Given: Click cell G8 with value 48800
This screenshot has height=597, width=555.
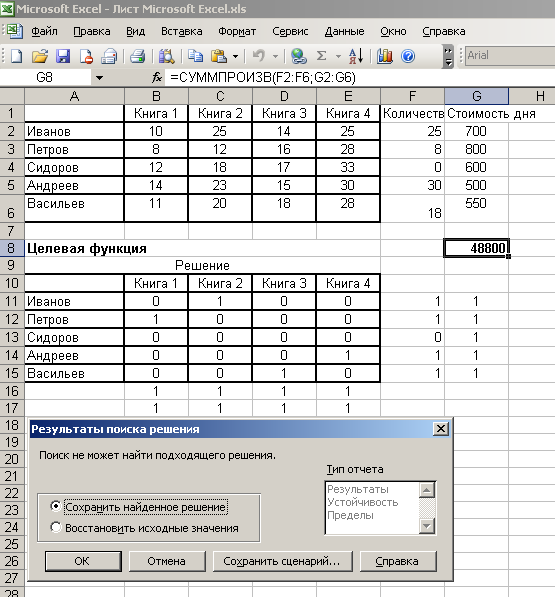Looking at the screenshot, I should [477, 248].
